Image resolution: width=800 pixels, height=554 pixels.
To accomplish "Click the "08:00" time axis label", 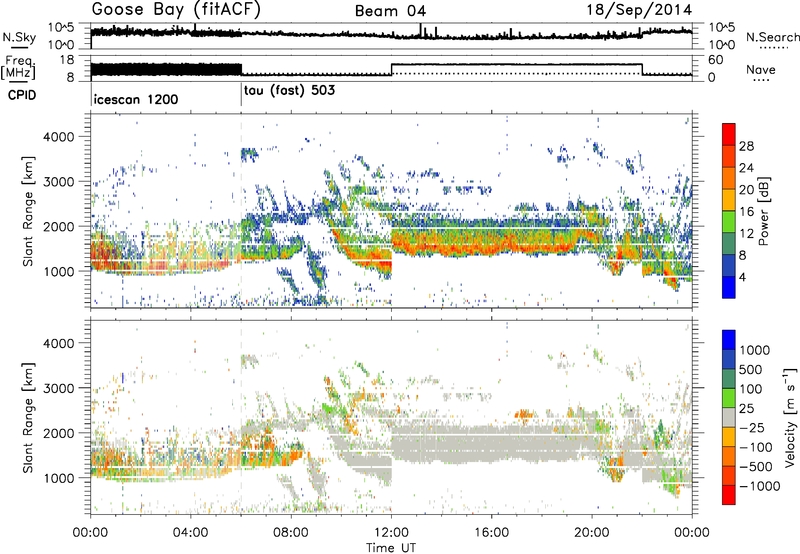I will (x=291, y=532).
